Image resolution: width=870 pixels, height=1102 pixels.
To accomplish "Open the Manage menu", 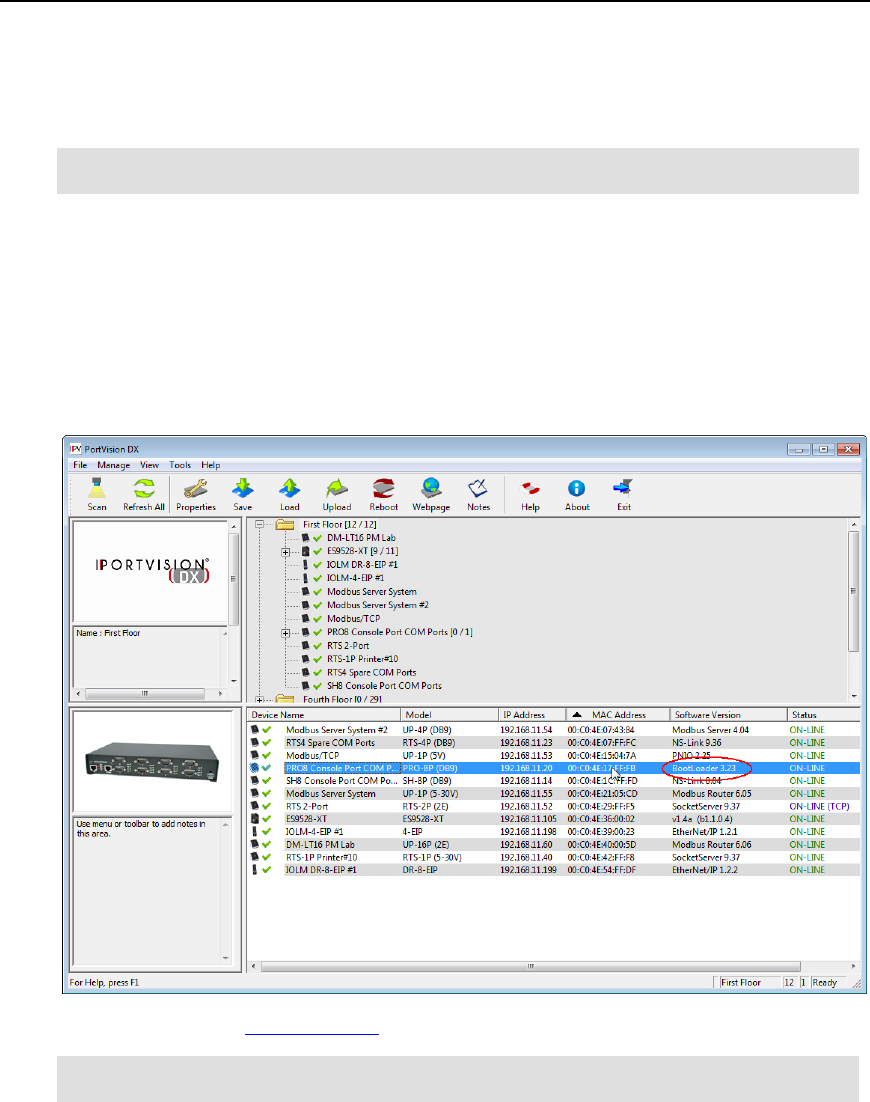I will click(113, 465).
